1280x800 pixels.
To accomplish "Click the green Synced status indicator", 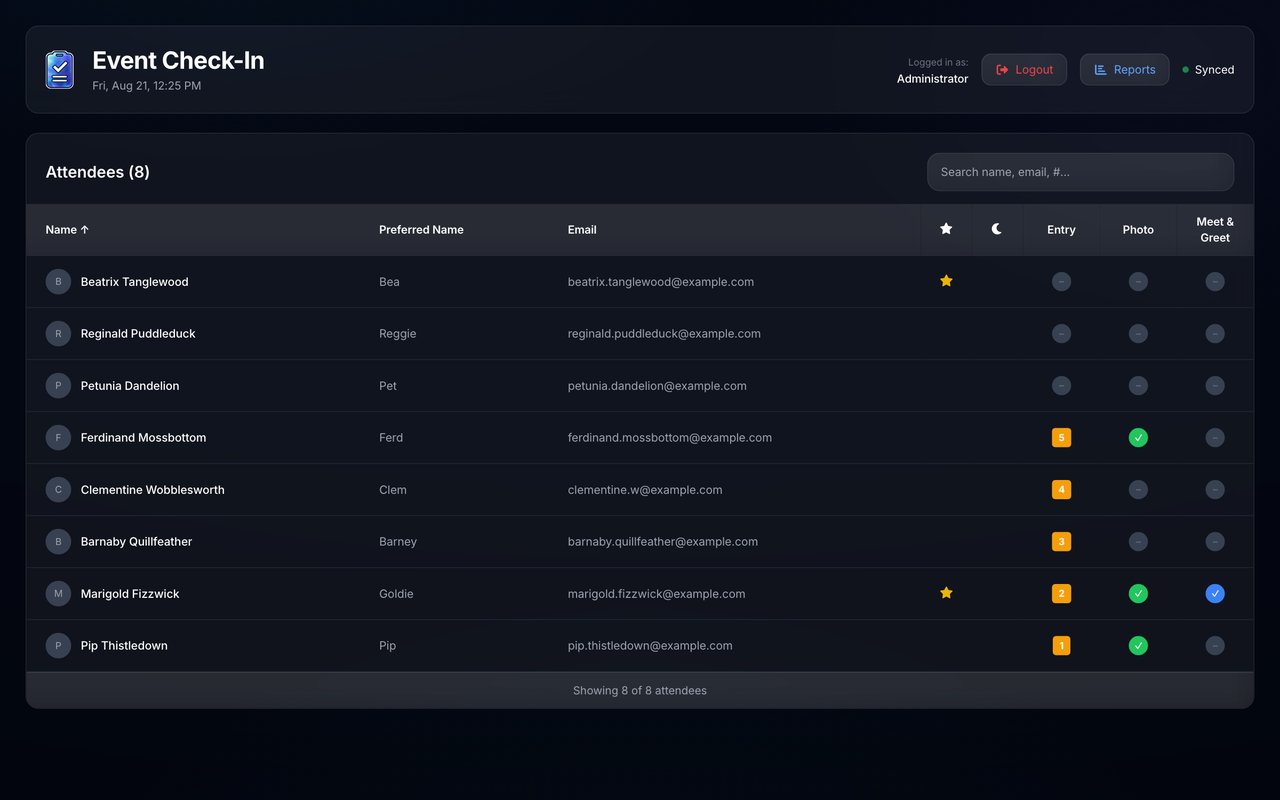I will tap(1208, 70).
